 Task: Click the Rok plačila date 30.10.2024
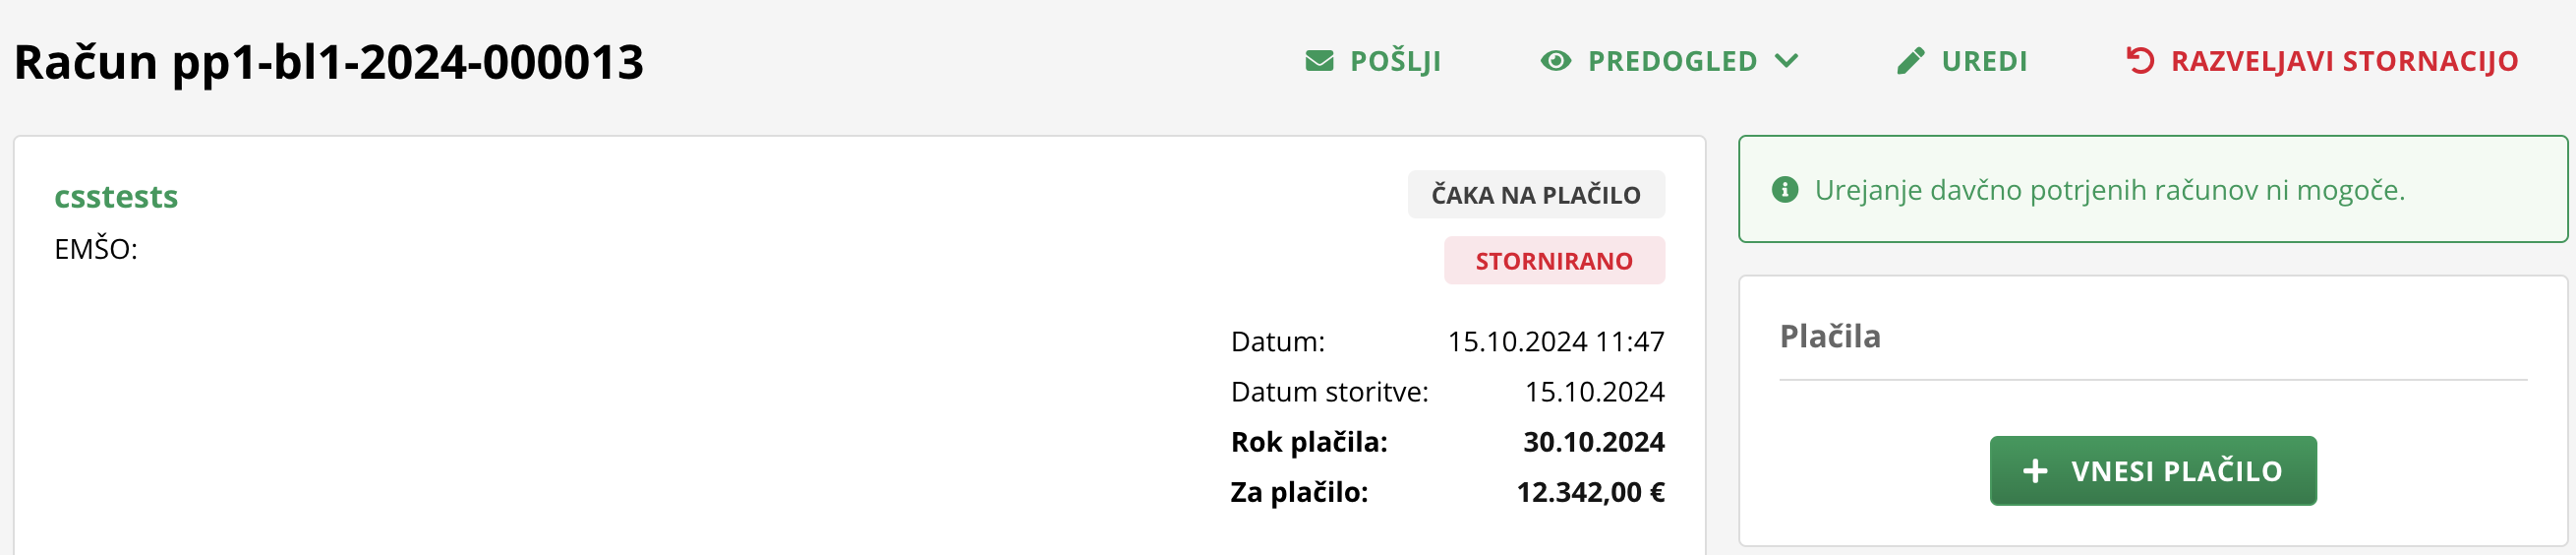pyautogui.click(x=1594, y=442)
